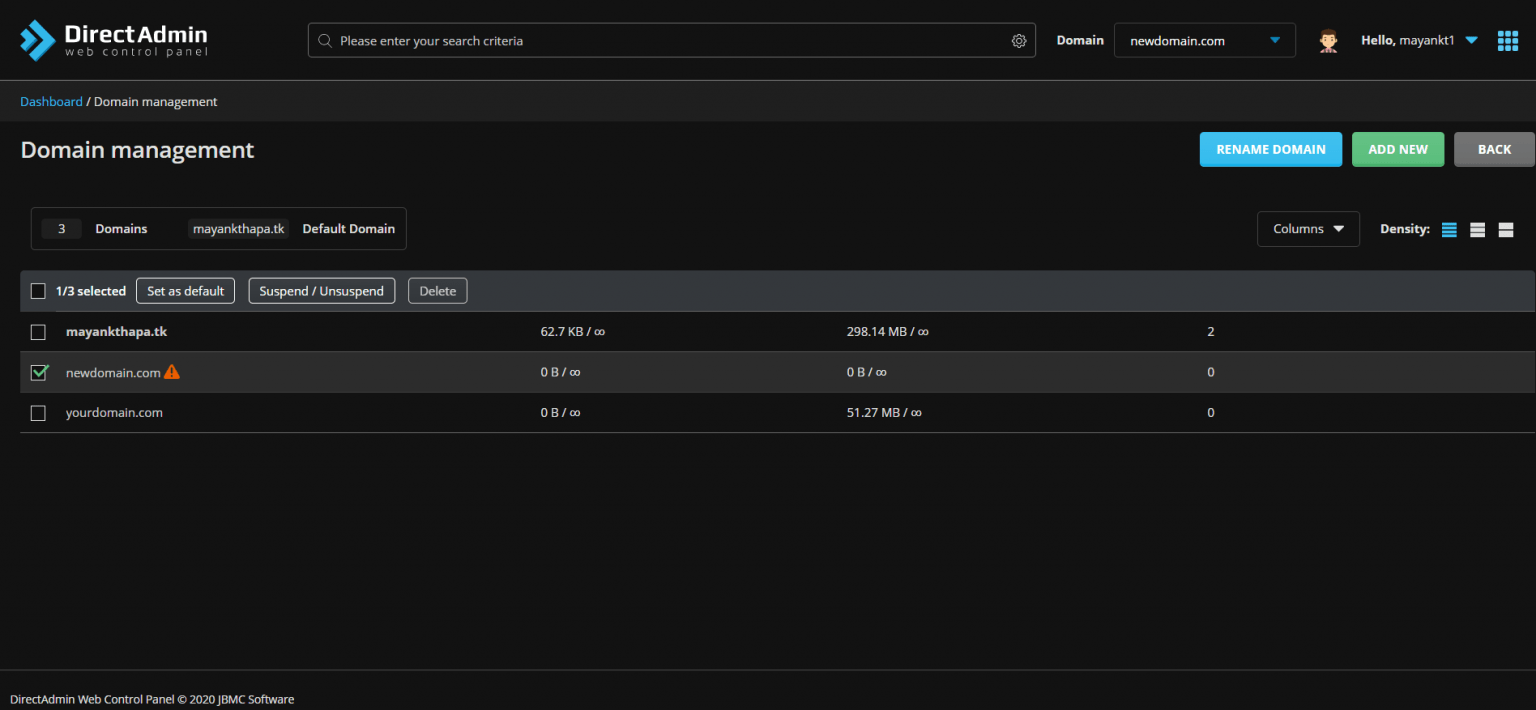Screen dimensions: 1536x710
Task: Click the DirectAdmin logo icon
Action: tap(37, 40)
